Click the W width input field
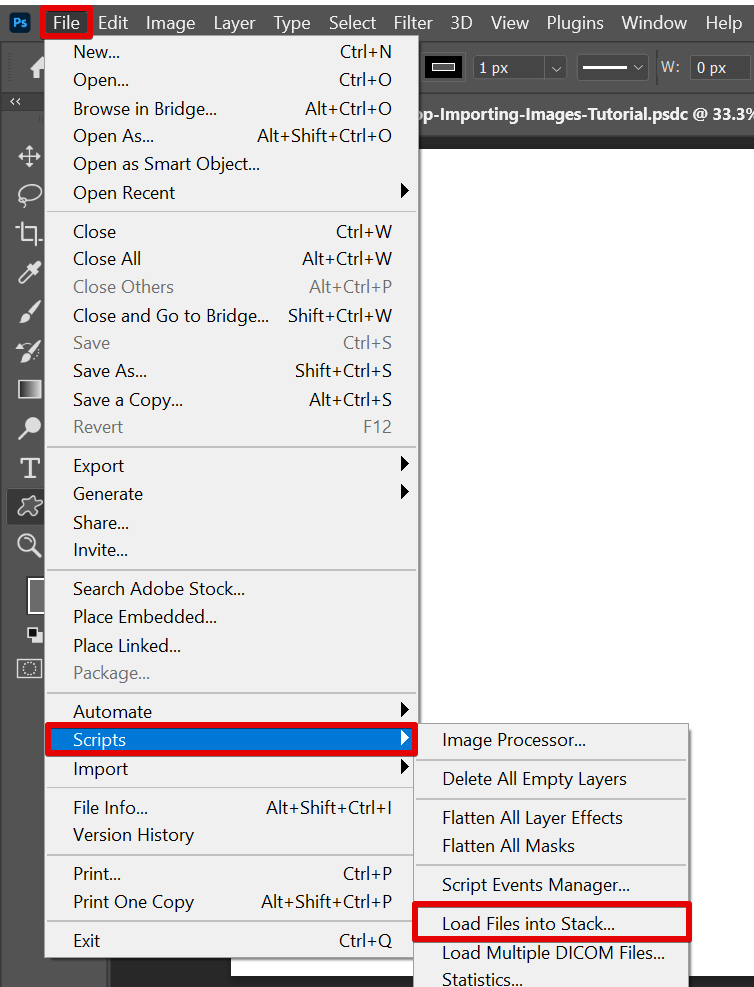The image size is (754, 987). click(721, 67)
